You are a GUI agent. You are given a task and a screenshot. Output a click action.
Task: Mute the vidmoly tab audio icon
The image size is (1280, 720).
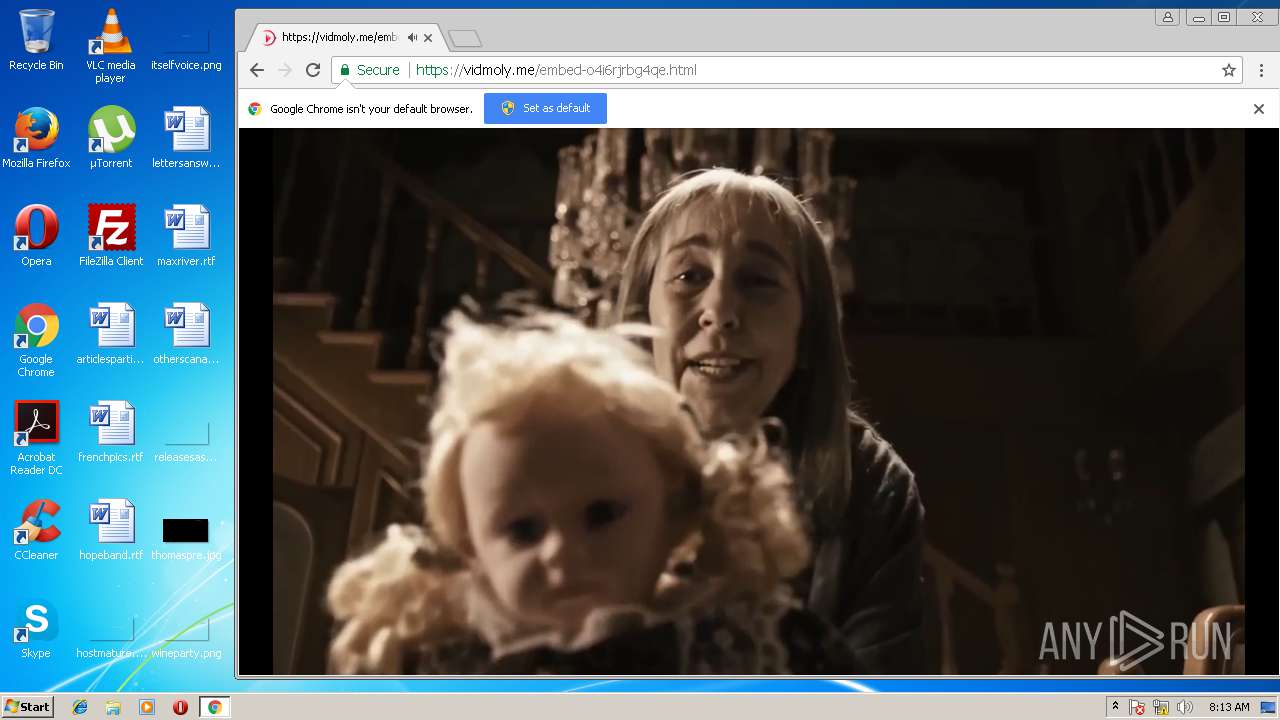(x=412, y=38)
